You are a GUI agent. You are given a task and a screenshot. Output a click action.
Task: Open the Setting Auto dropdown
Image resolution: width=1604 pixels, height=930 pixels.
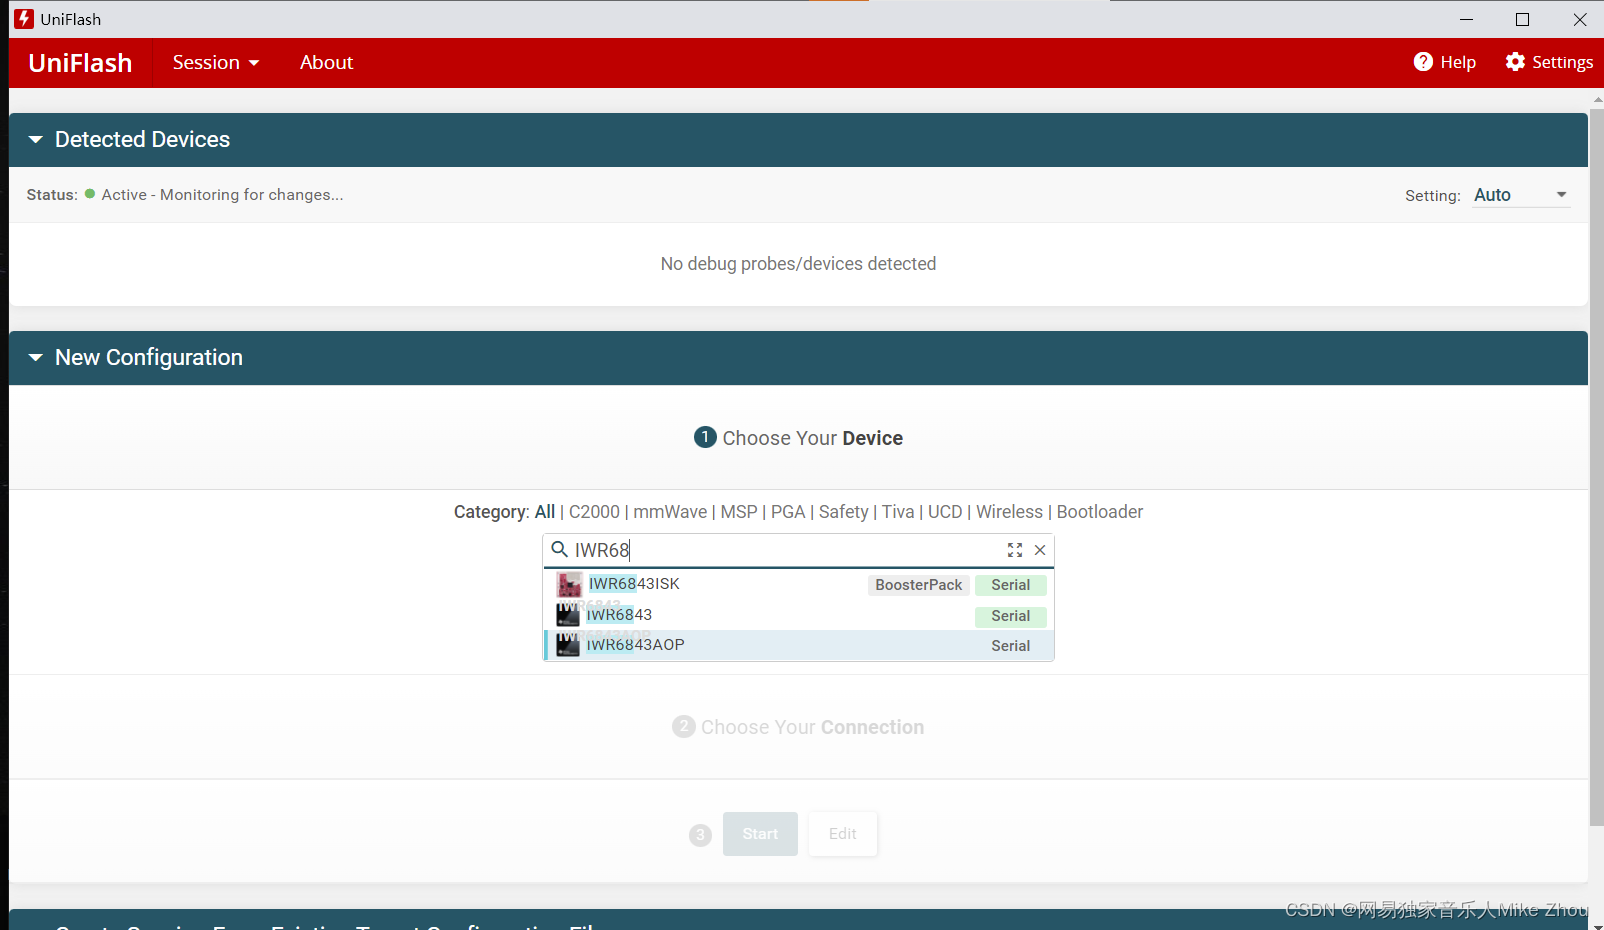pos(1521,195)
